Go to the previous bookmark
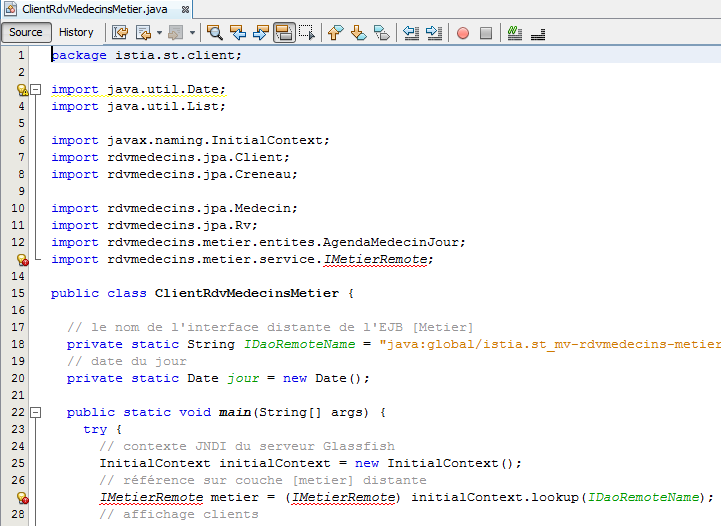Screen dimensions: 721x526 (x=335, y=32)
